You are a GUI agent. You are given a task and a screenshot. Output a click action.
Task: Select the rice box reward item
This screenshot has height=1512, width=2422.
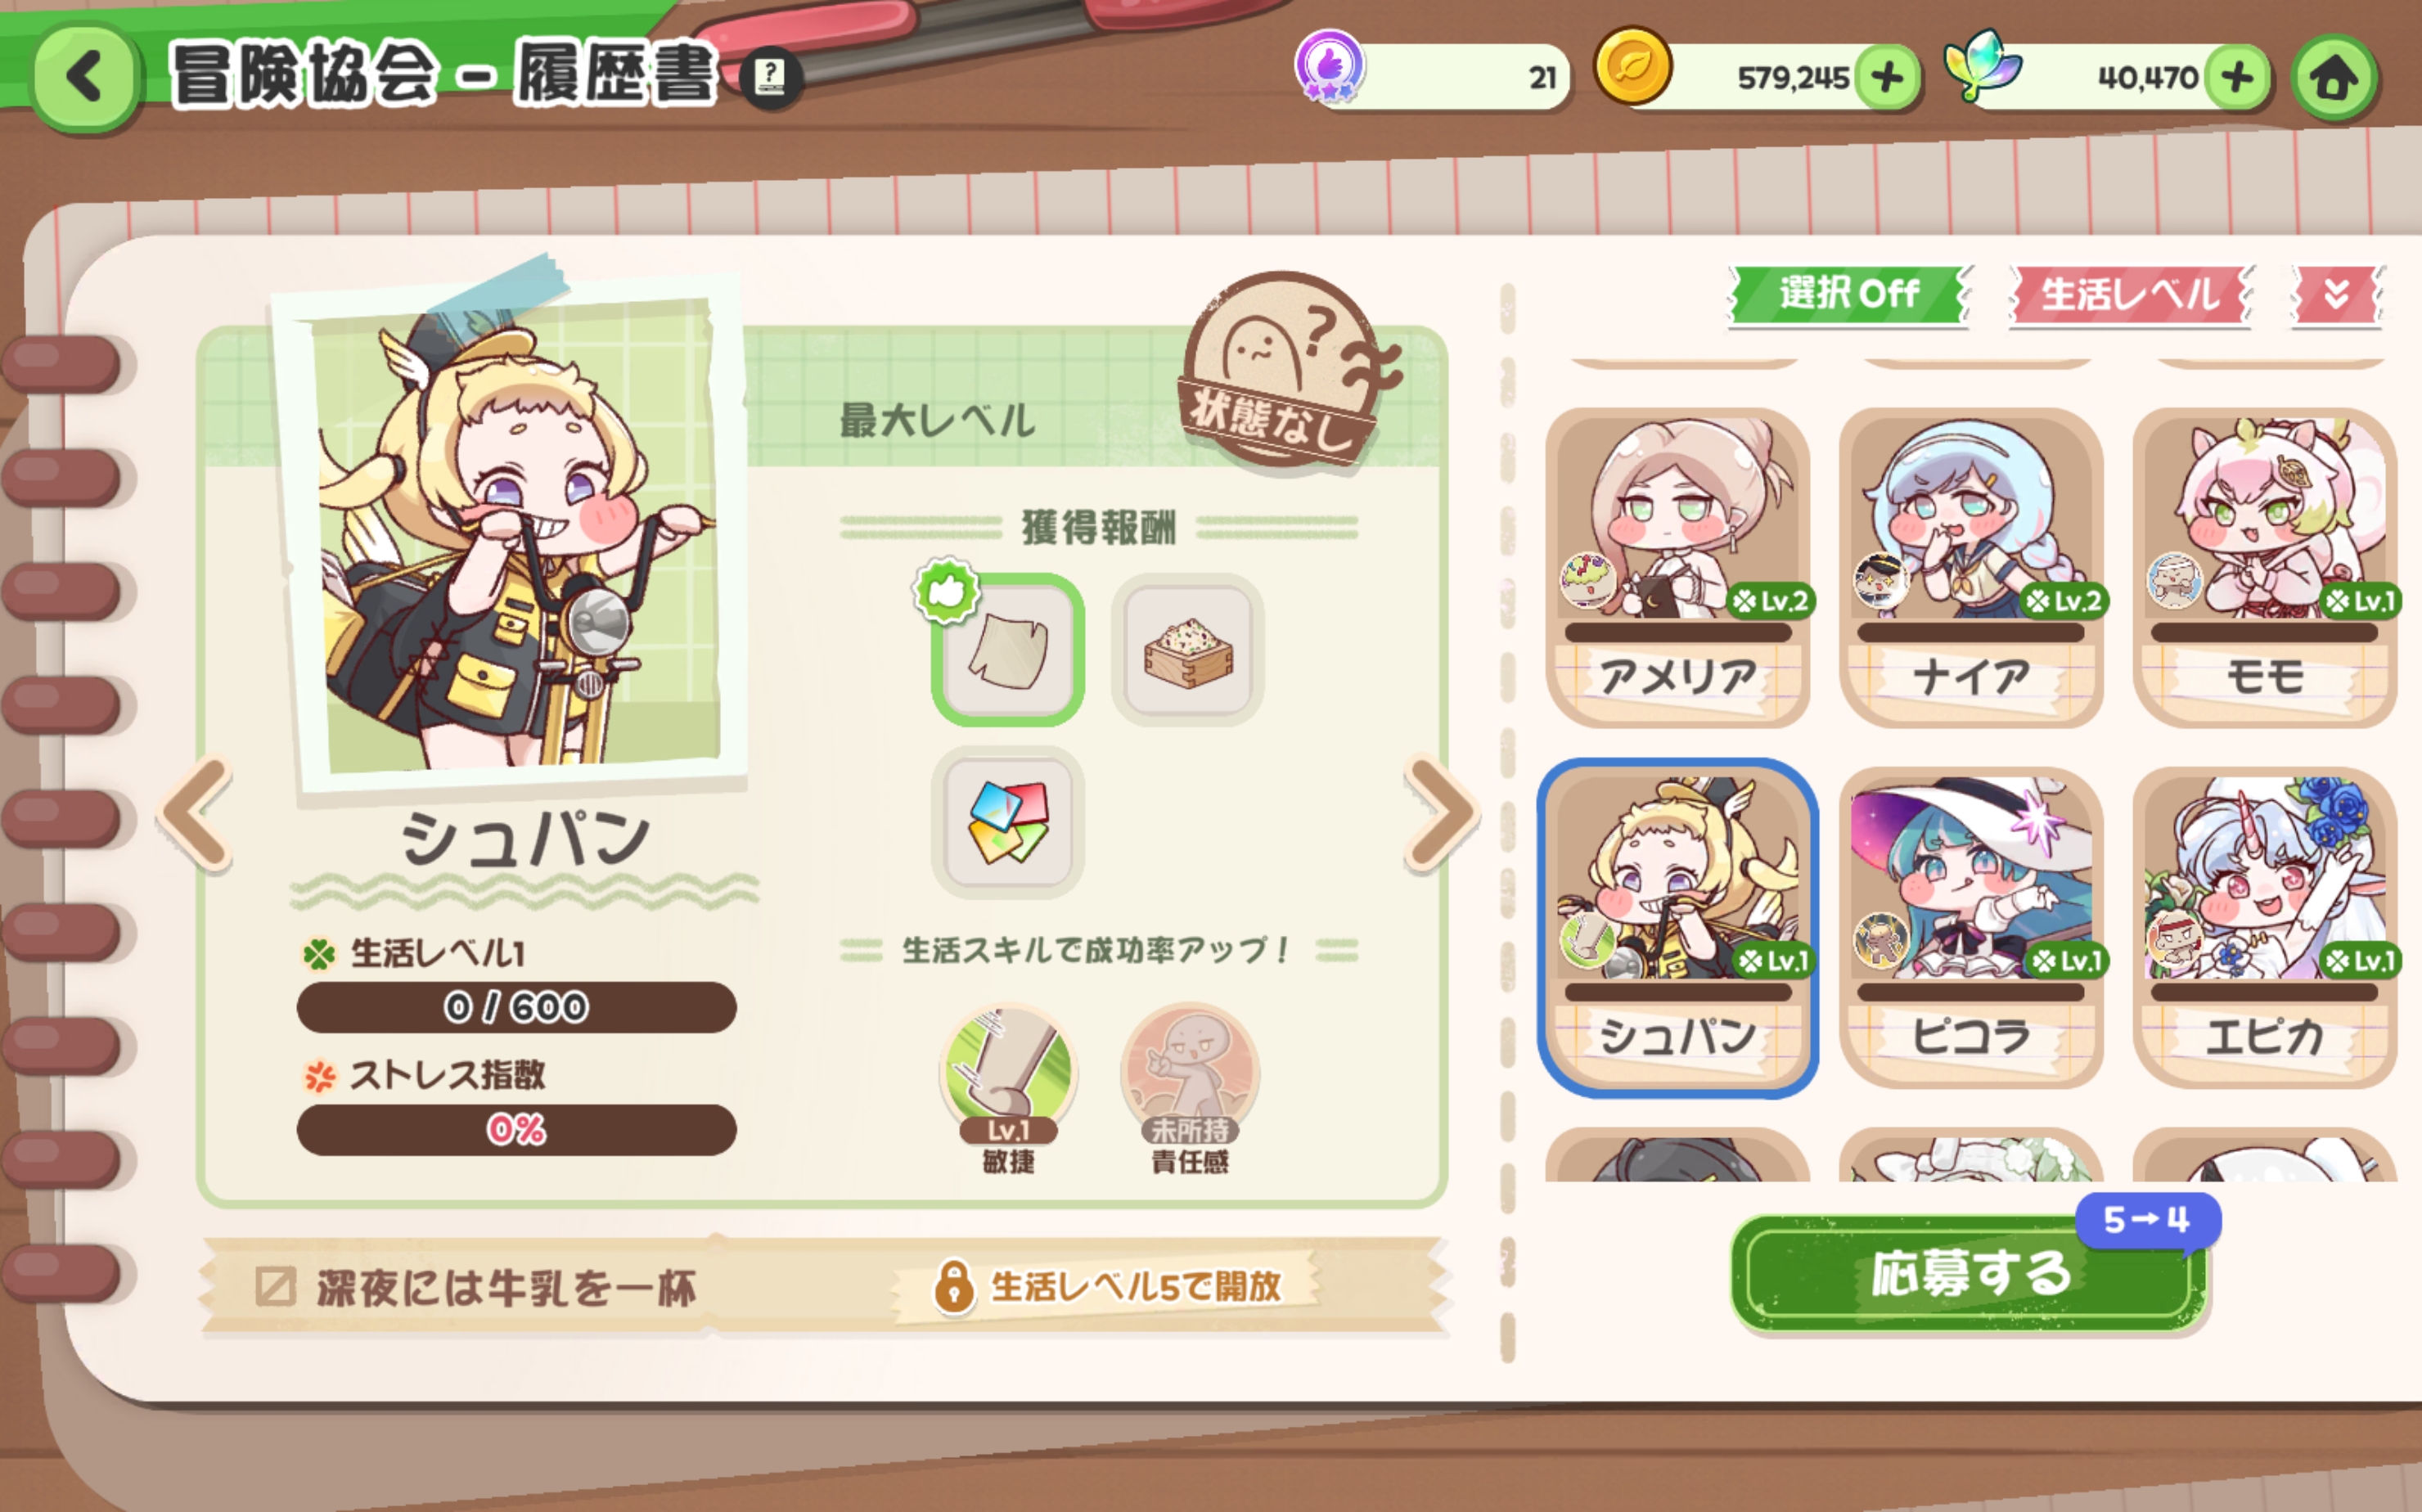pos(1188,650)
